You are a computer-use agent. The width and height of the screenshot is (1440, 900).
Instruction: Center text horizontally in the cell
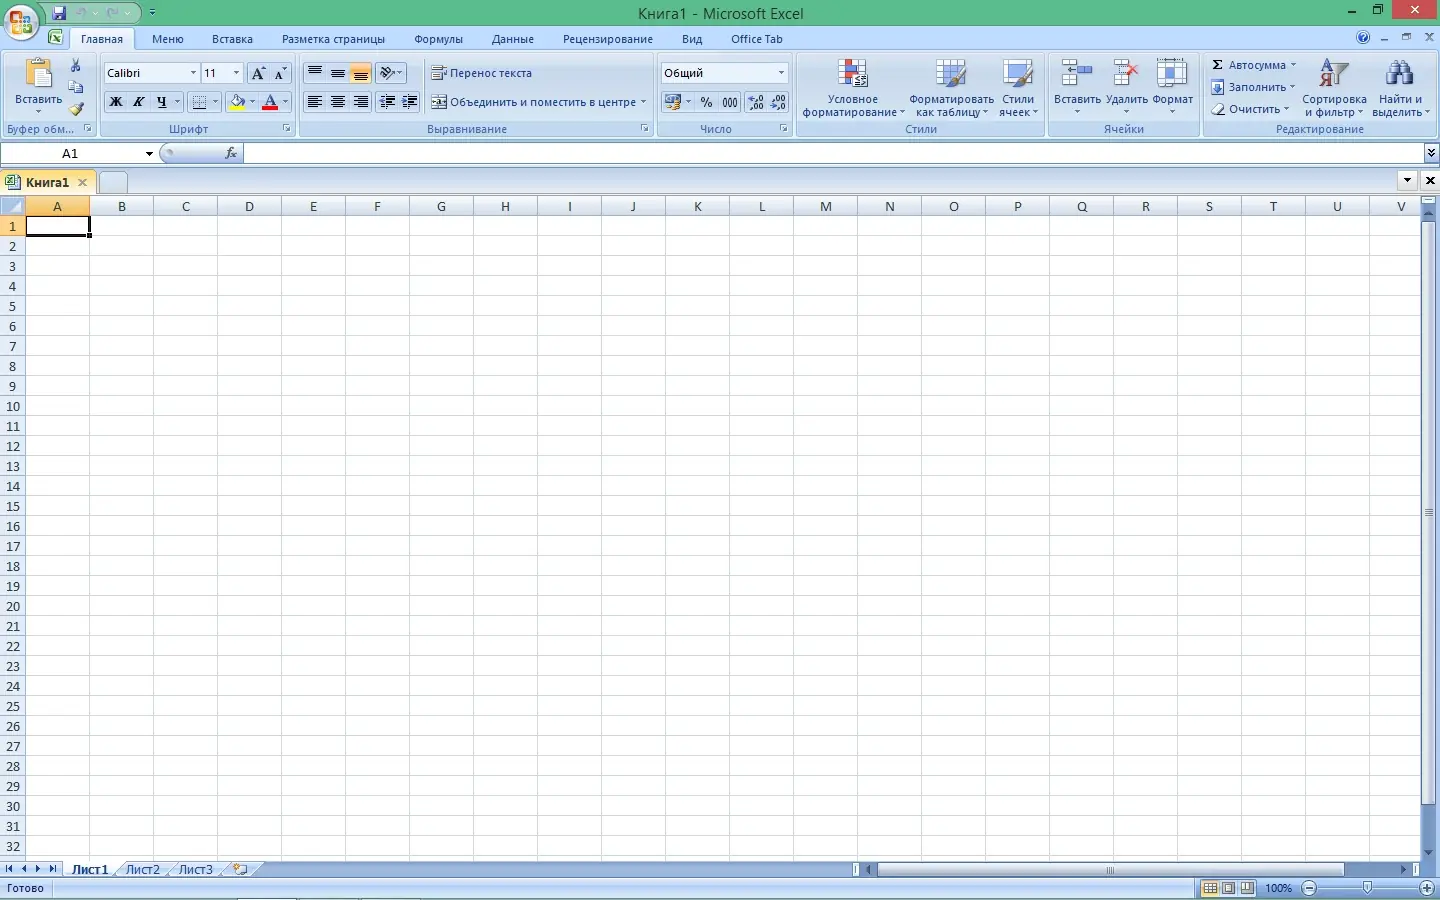pyautogui.click(x=338, y=102)
